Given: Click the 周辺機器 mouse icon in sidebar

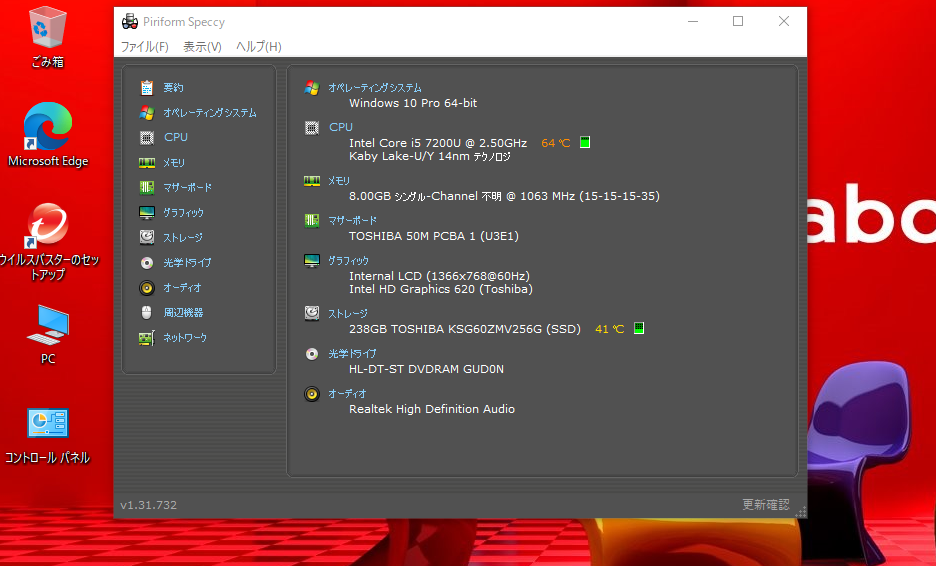Looking at the screenshot, I should point(147,312).
